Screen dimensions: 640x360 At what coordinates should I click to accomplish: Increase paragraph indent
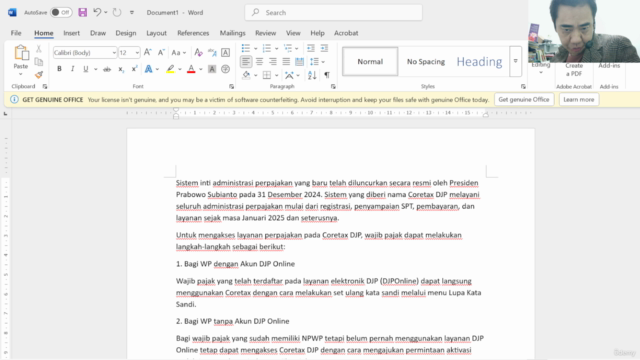point(324,48)
